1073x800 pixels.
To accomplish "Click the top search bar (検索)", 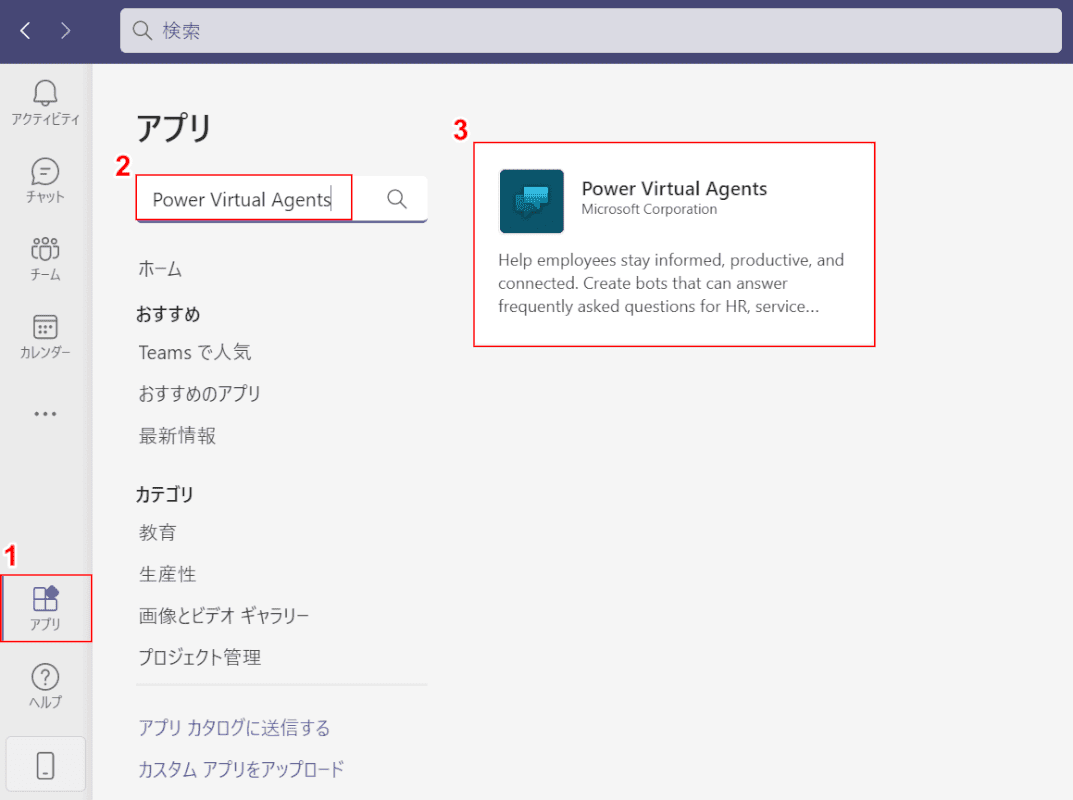I will click(591, 31).
